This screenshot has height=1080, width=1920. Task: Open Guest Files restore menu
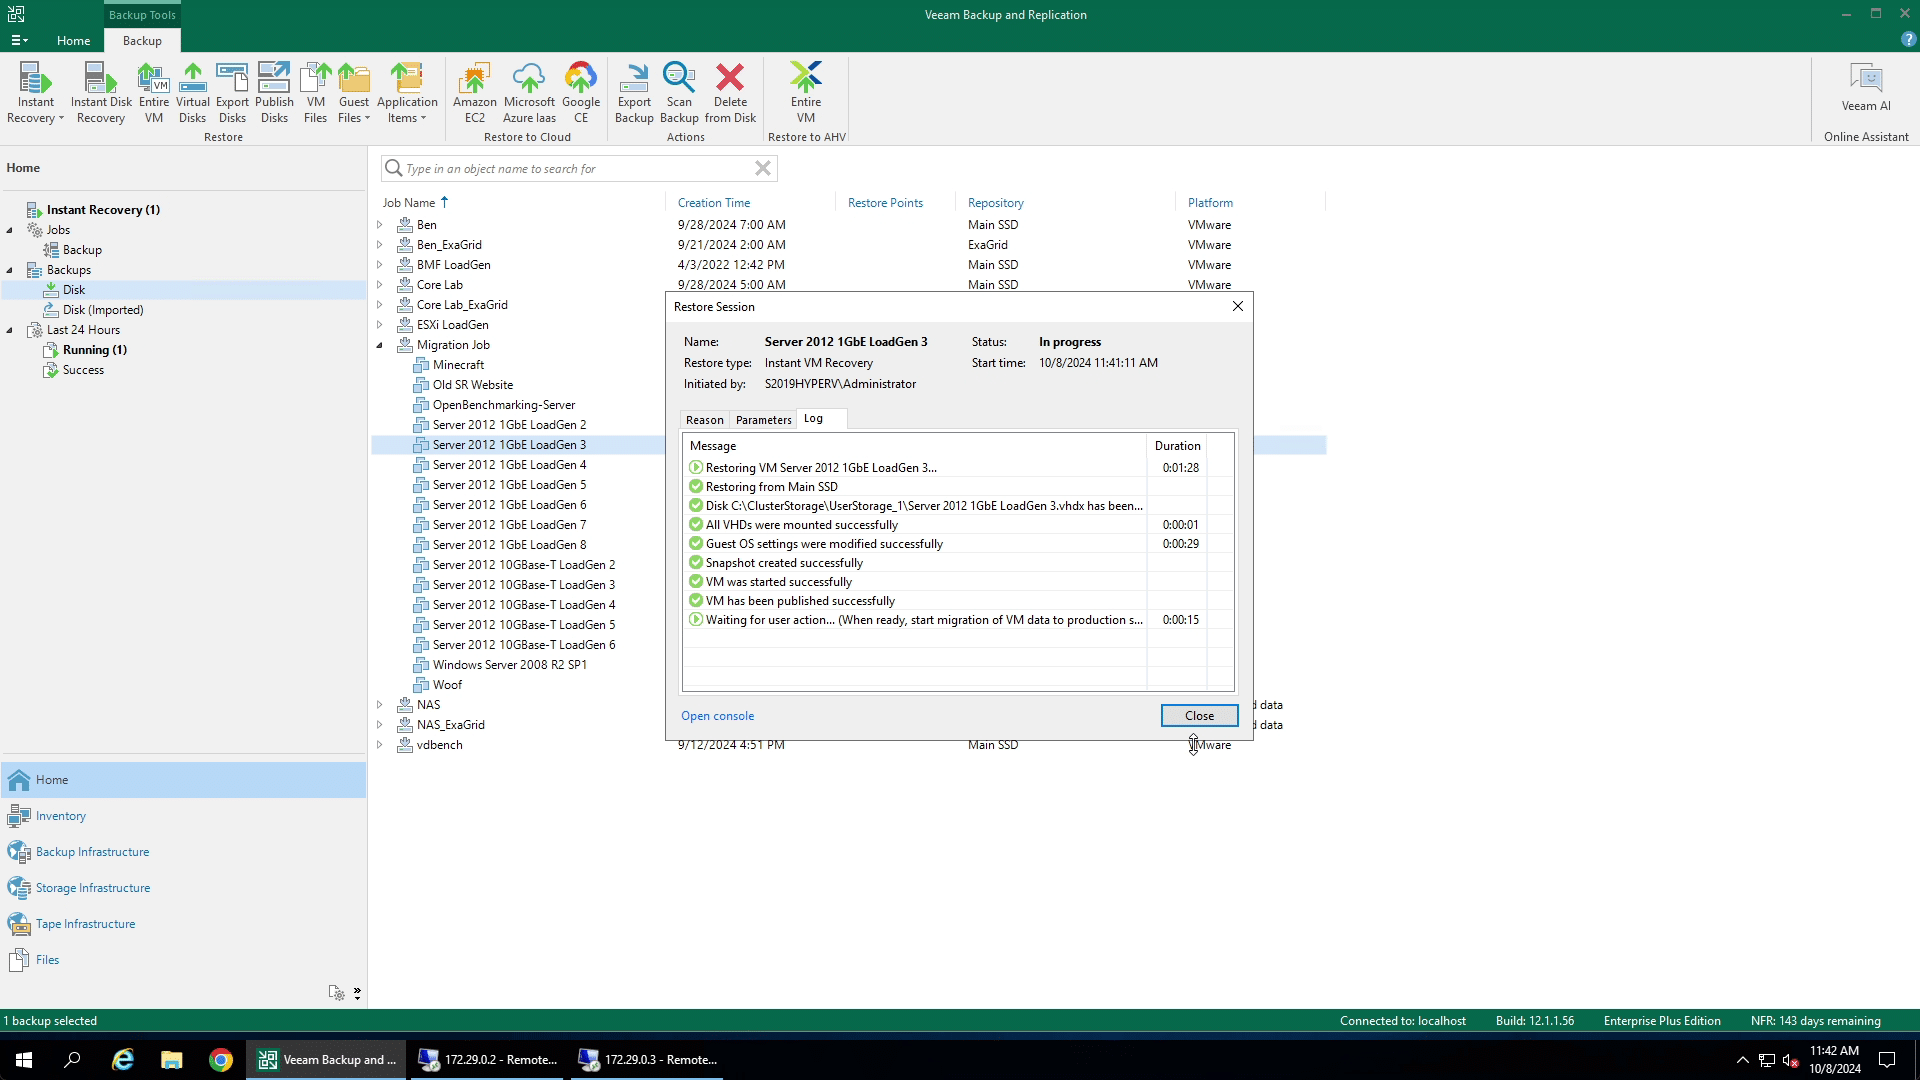pyautogui.click(x=354, y=93)
